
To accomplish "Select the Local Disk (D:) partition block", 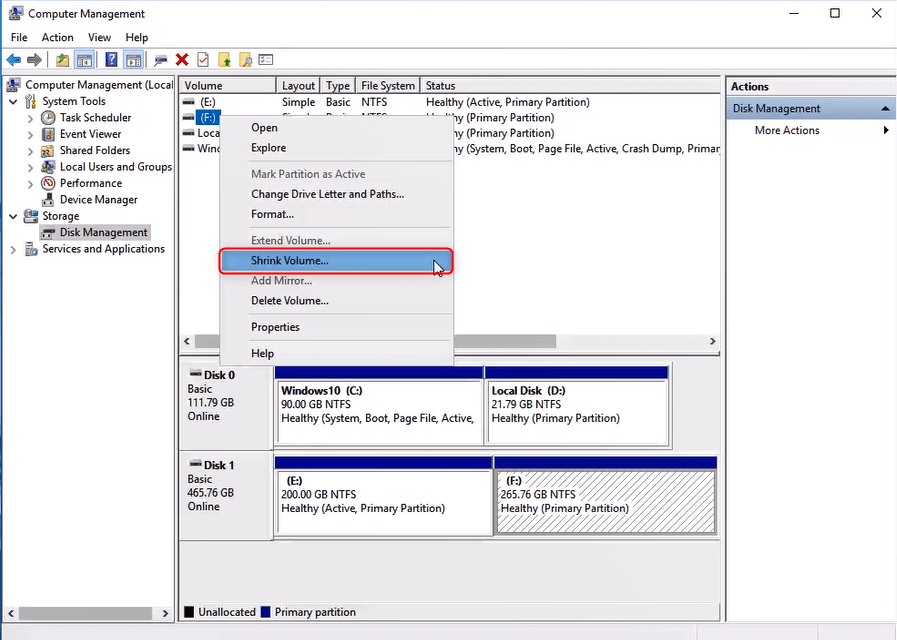I will (577, 406).
